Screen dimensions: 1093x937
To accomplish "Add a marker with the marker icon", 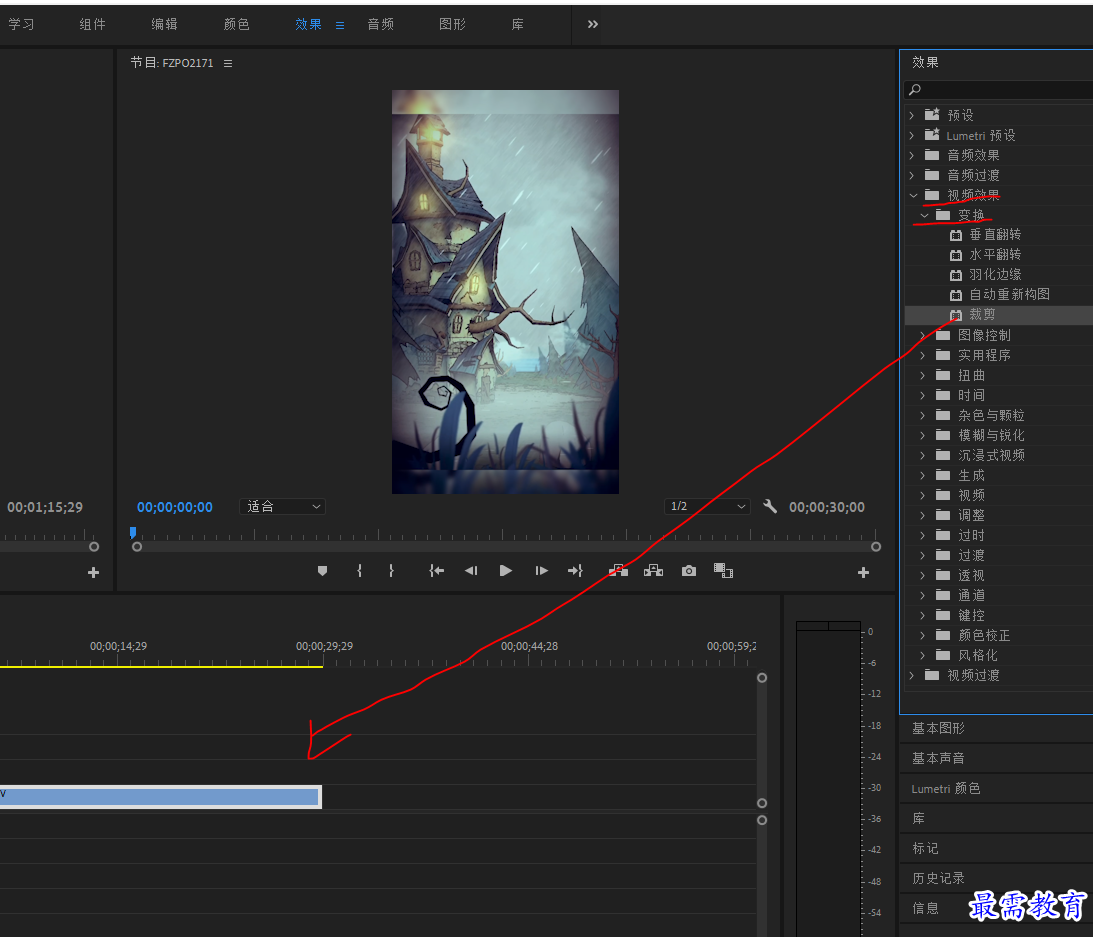I will tap(322, 571).
